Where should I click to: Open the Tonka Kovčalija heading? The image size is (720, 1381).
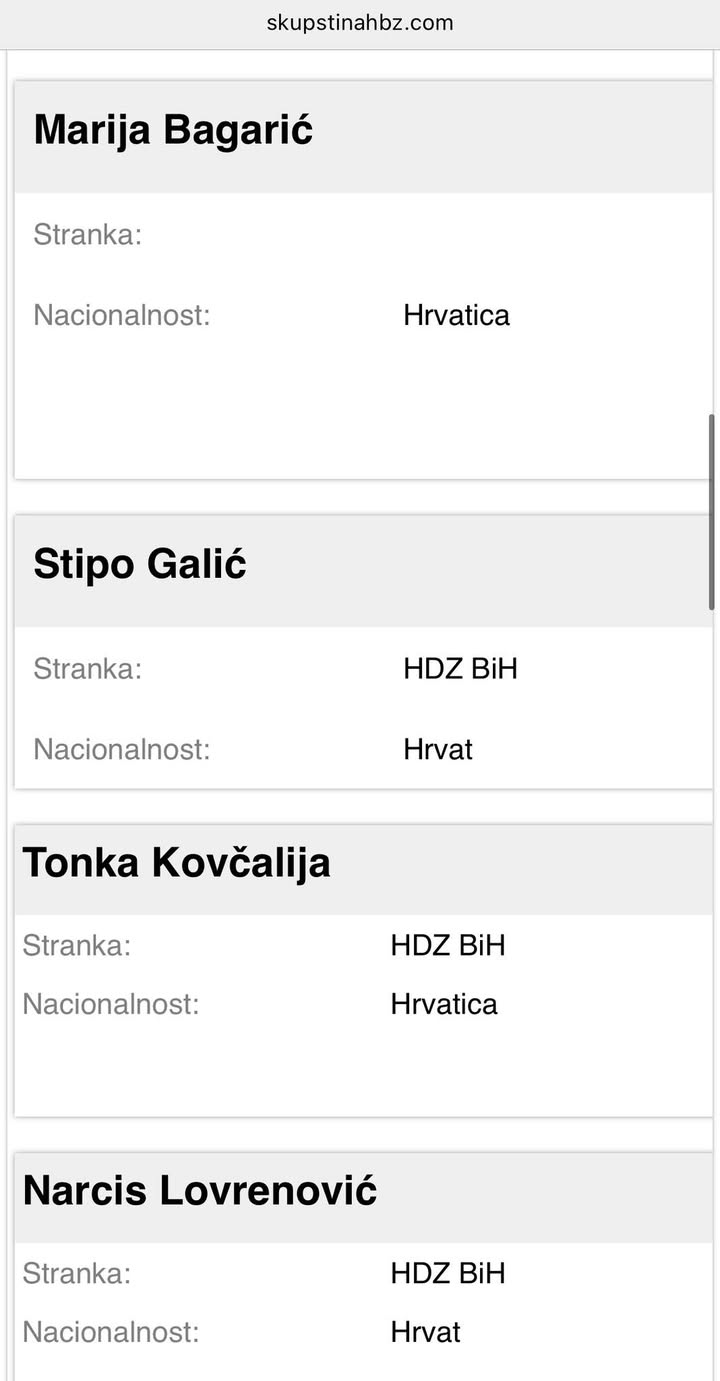[x=176, y=863]
